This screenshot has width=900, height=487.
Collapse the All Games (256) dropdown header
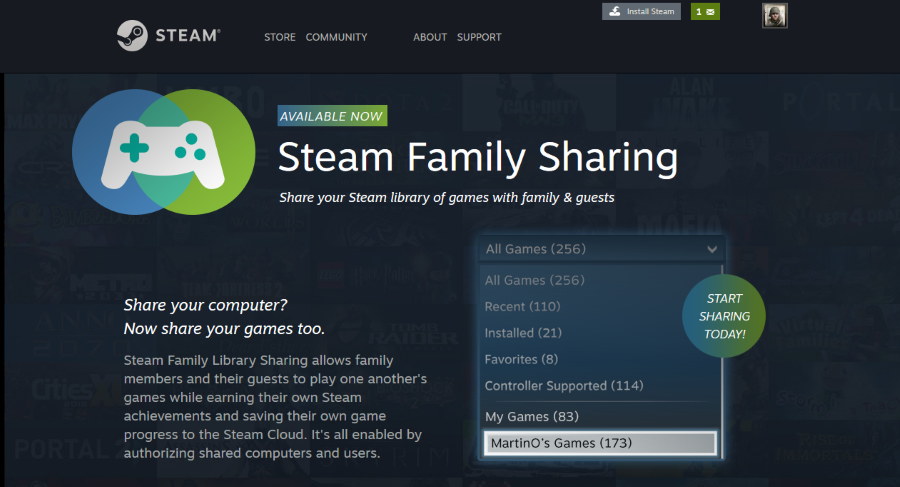(x=602, y=249)
